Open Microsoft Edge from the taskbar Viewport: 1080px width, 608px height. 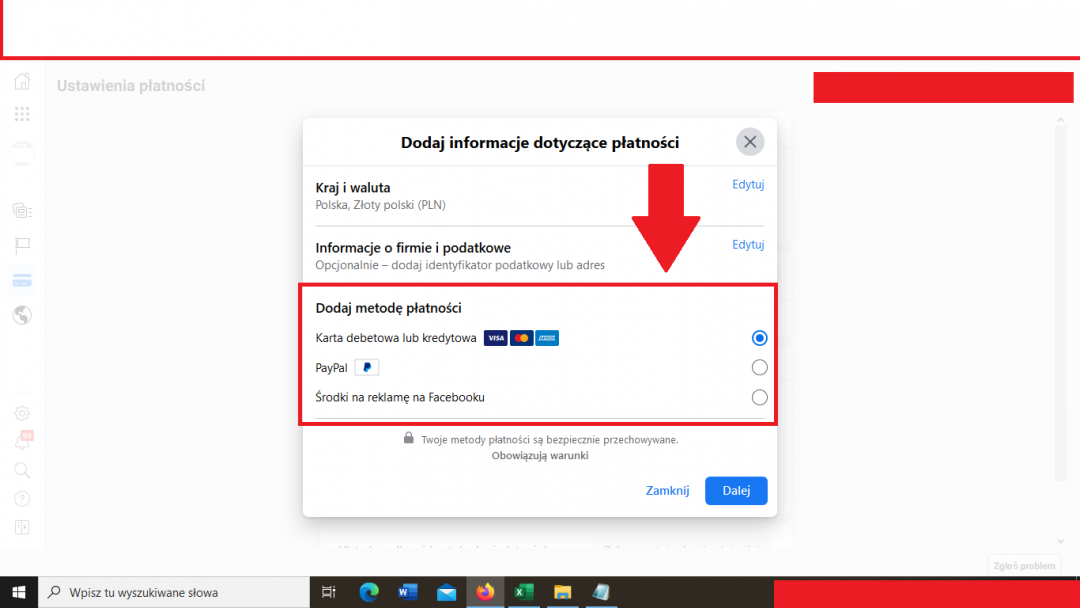pos(370,592)
